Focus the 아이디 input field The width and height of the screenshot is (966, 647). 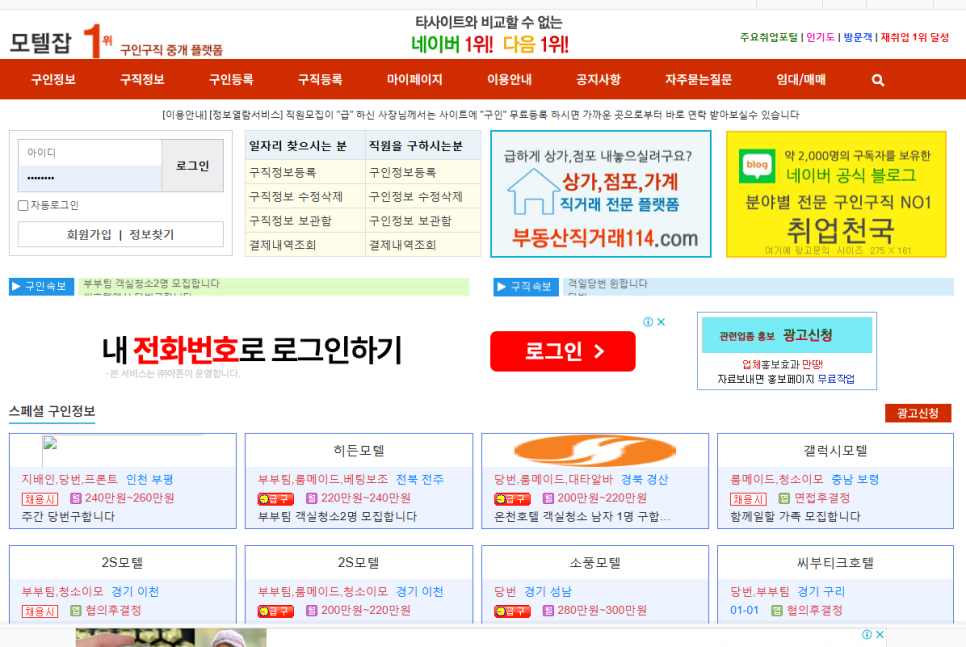click(x=90, y=153)
